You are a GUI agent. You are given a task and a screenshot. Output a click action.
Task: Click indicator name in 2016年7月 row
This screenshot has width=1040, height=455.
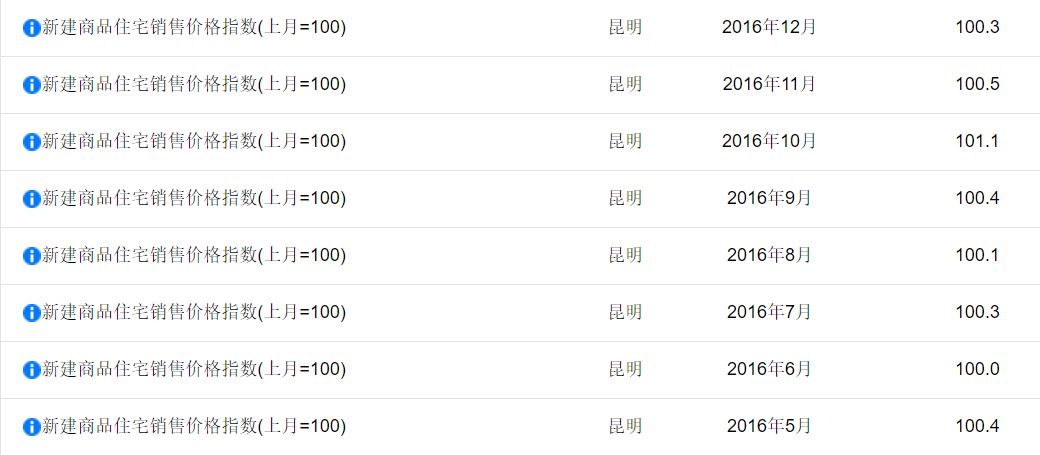(x=194, y=312)
